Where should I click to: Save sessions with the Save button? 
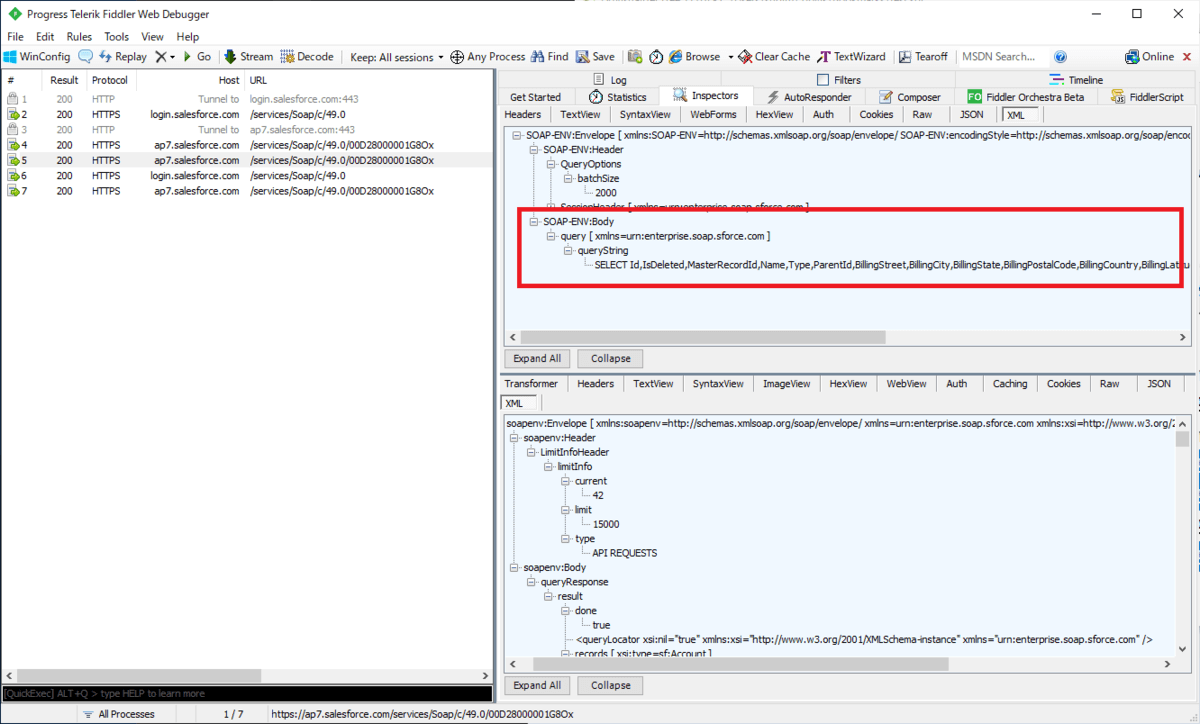(x=596, y=57)
